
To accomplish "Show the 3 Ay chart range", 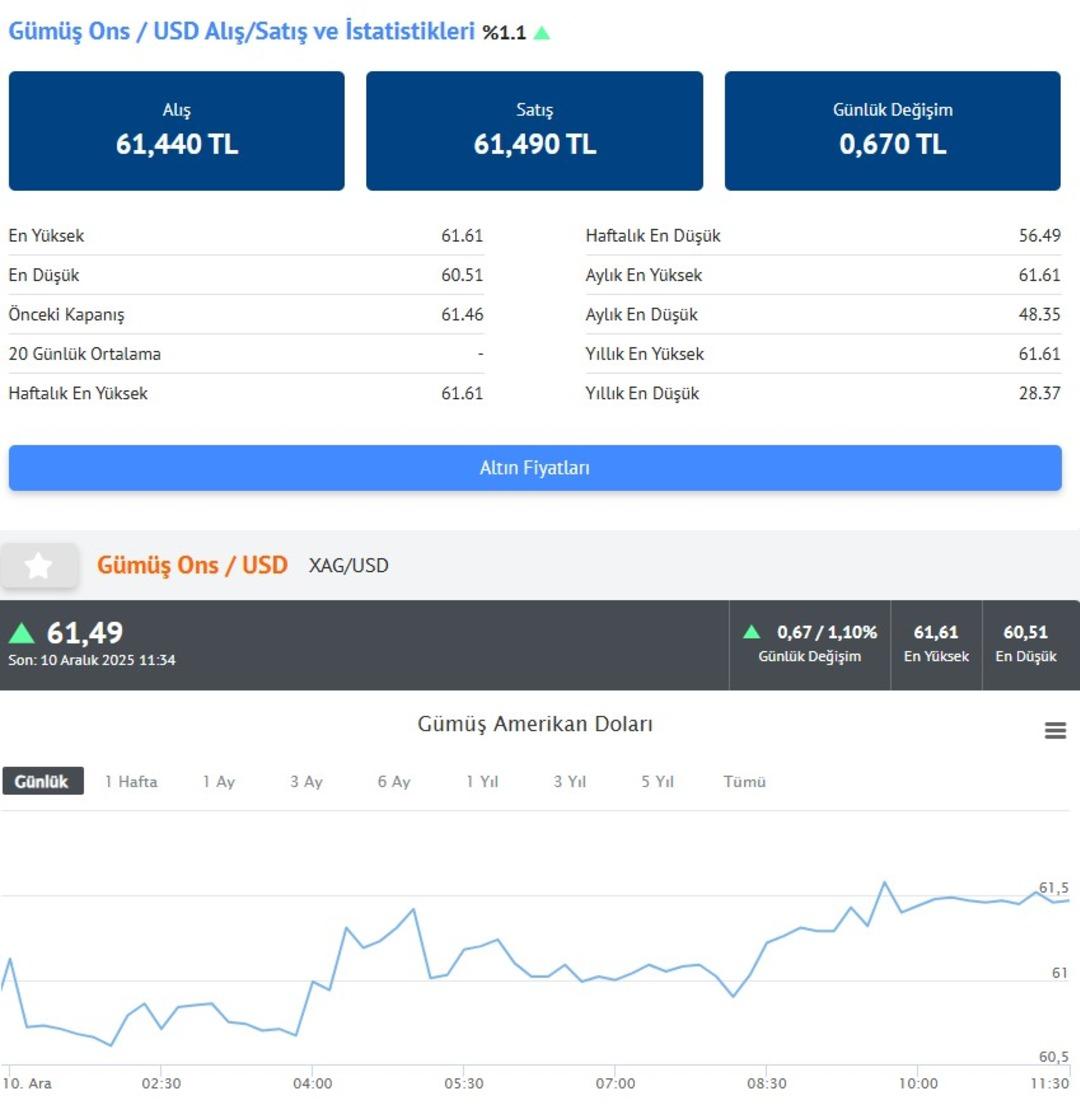I will click(306, 782).
